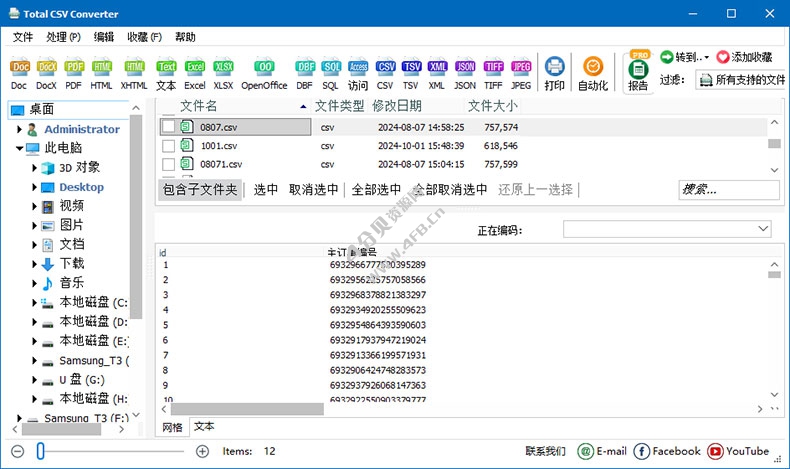Convert to DBF using toolbar icon
790x469 pixels.
(x=305, y=68)
